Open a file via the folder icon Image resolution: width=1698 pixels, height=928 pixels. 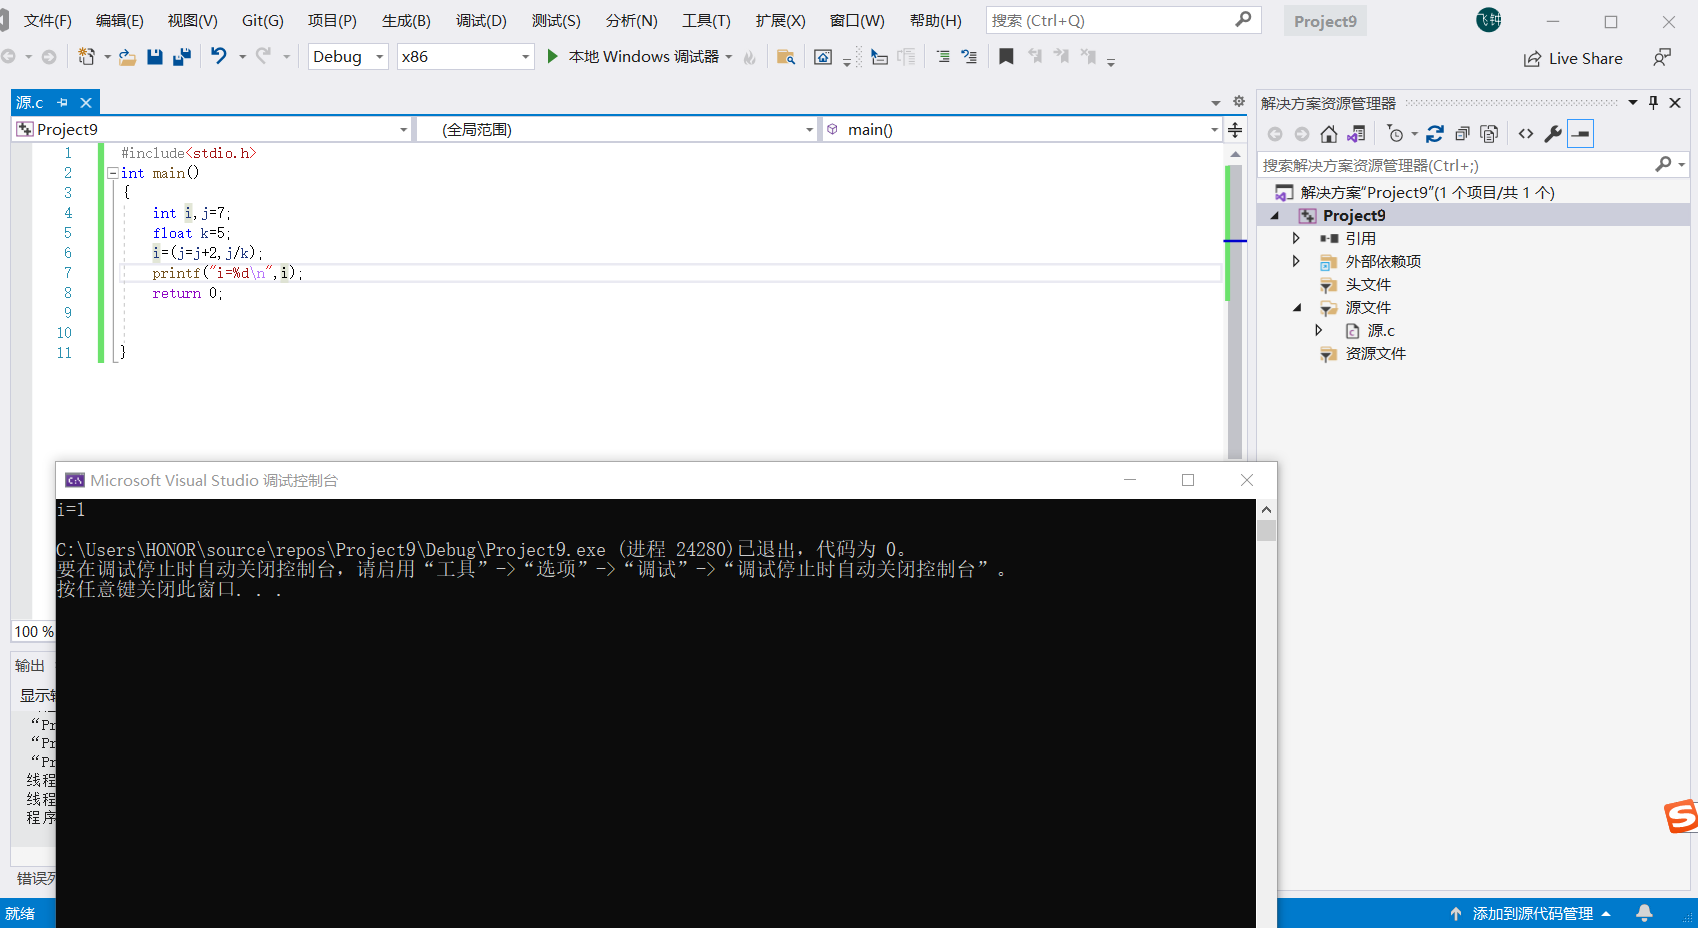[x=127, y=57]
